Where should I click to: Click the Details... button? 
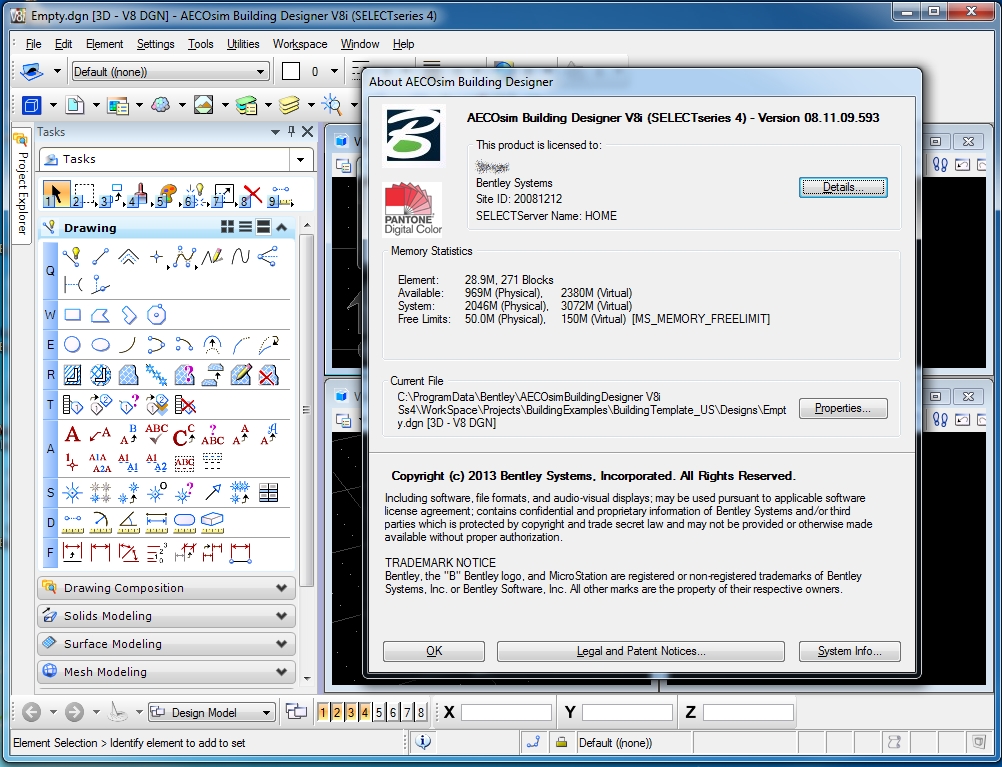pyautogui.click(x=843, y=187)
